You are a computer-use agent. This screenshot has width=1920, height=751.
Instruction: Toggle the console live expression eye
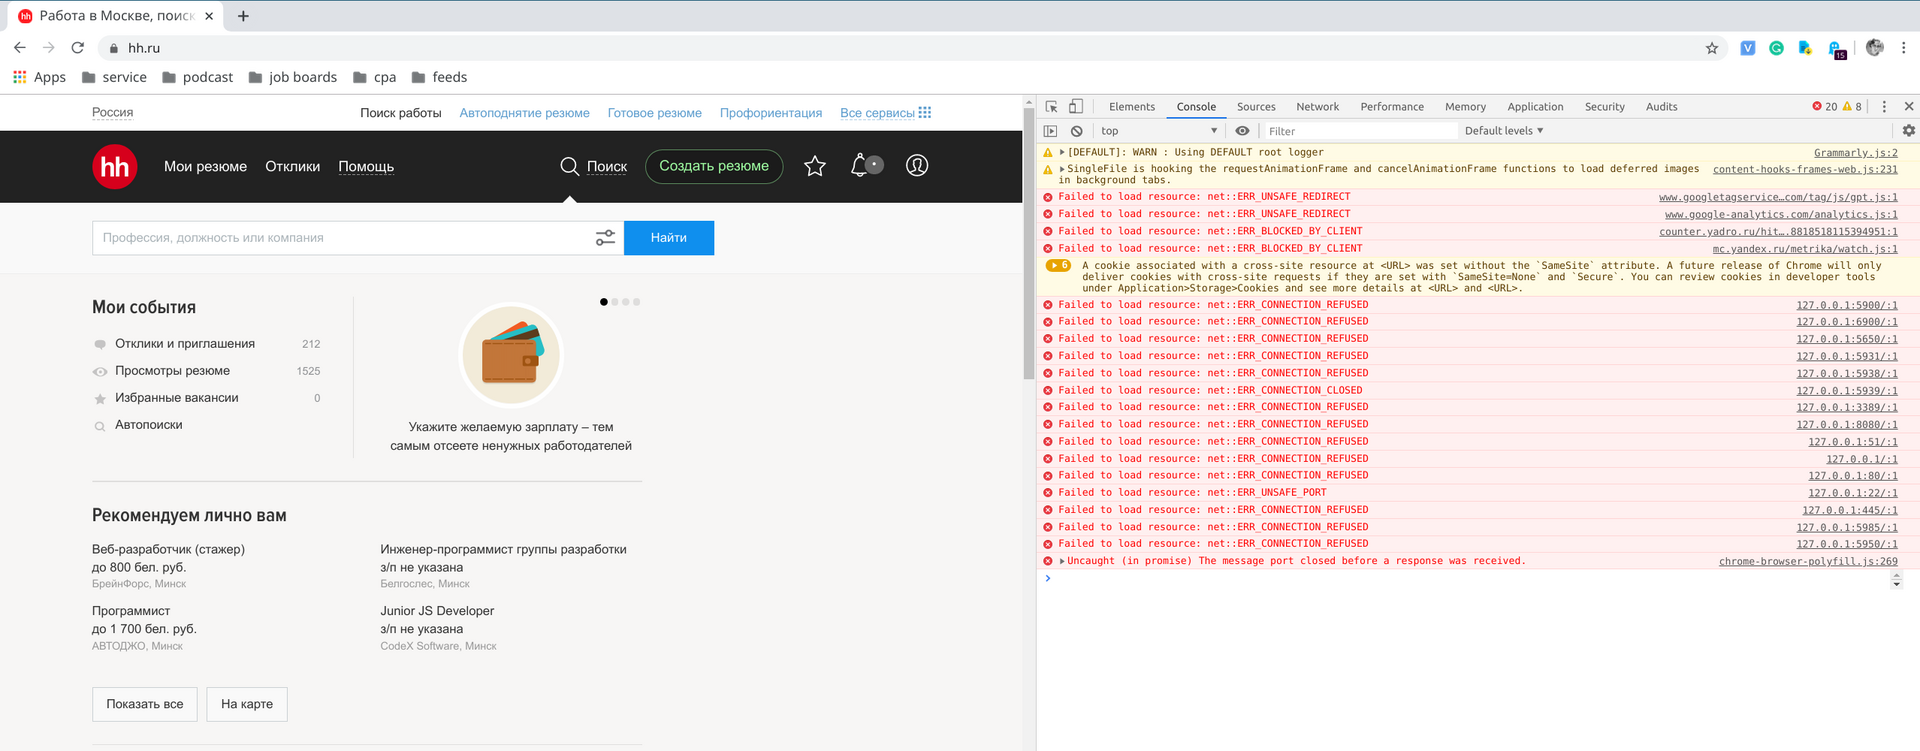point(1242,131)
